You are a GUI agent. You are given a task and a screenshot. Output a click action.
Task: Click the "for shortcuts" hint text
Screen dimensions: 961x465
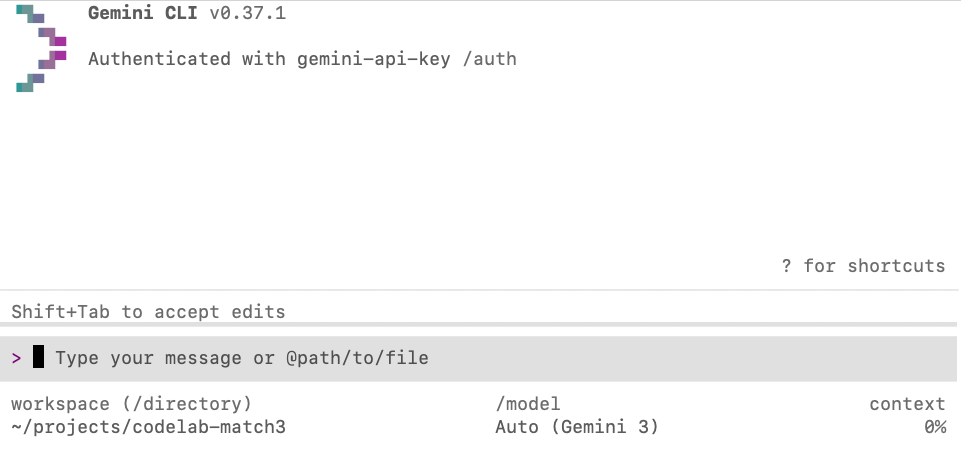[x=874, y=266]
